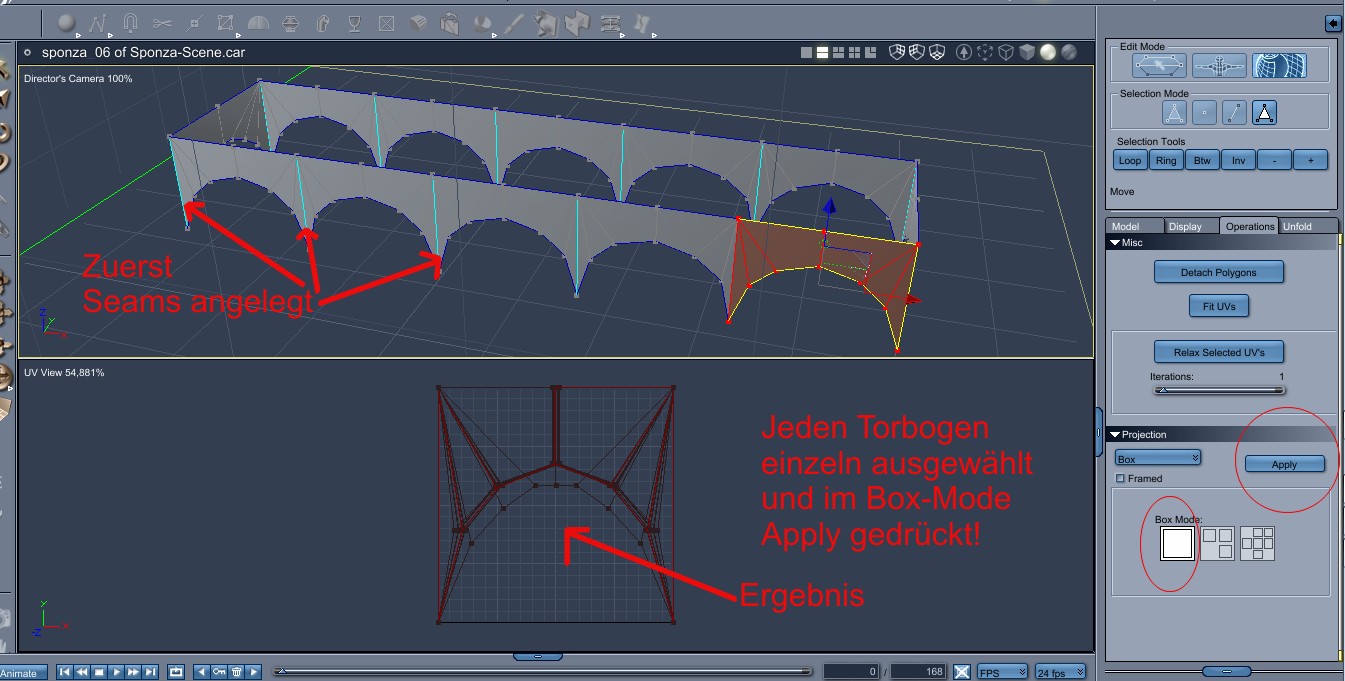
Task: Switch to wireframe cube display
Action: 1006,52
